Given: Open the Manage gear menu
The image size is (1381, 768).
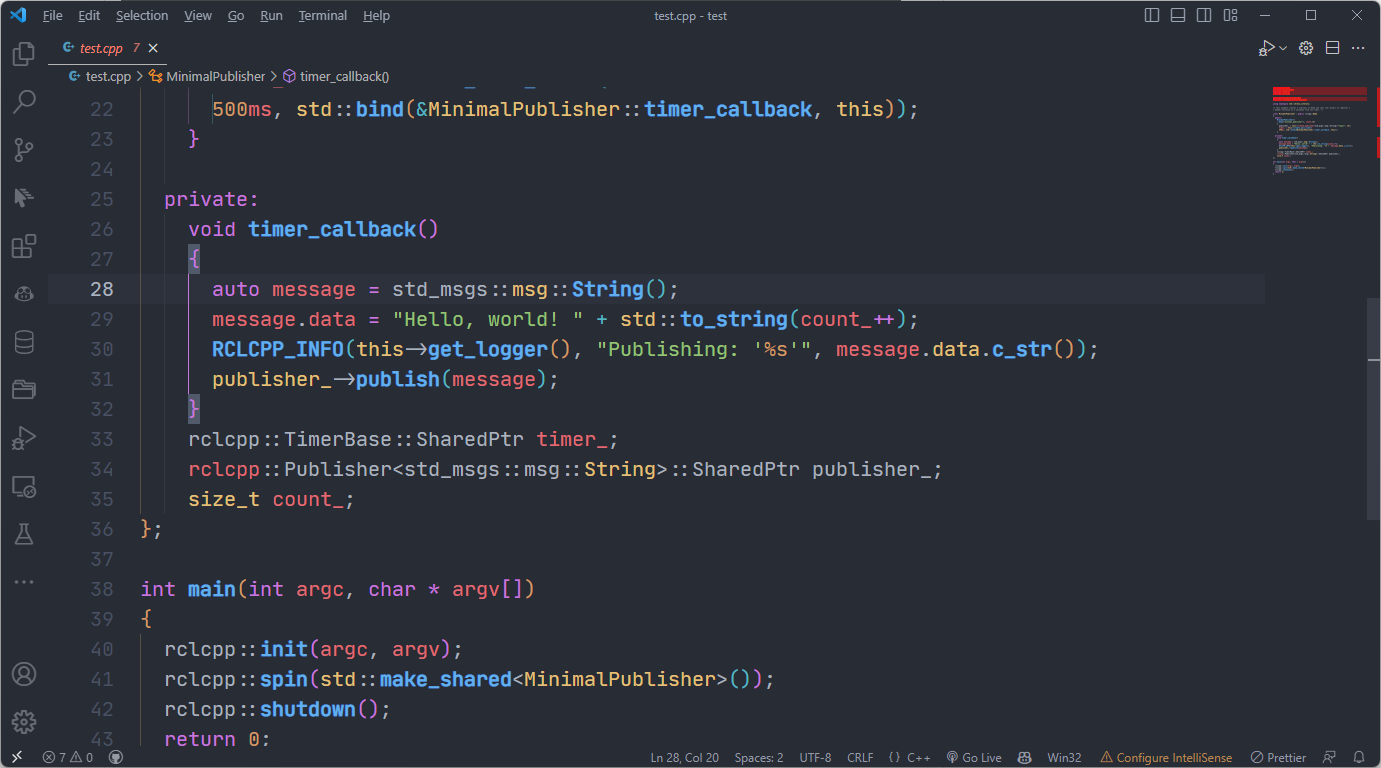Looking at the screenshot, I should coord(24,722).
